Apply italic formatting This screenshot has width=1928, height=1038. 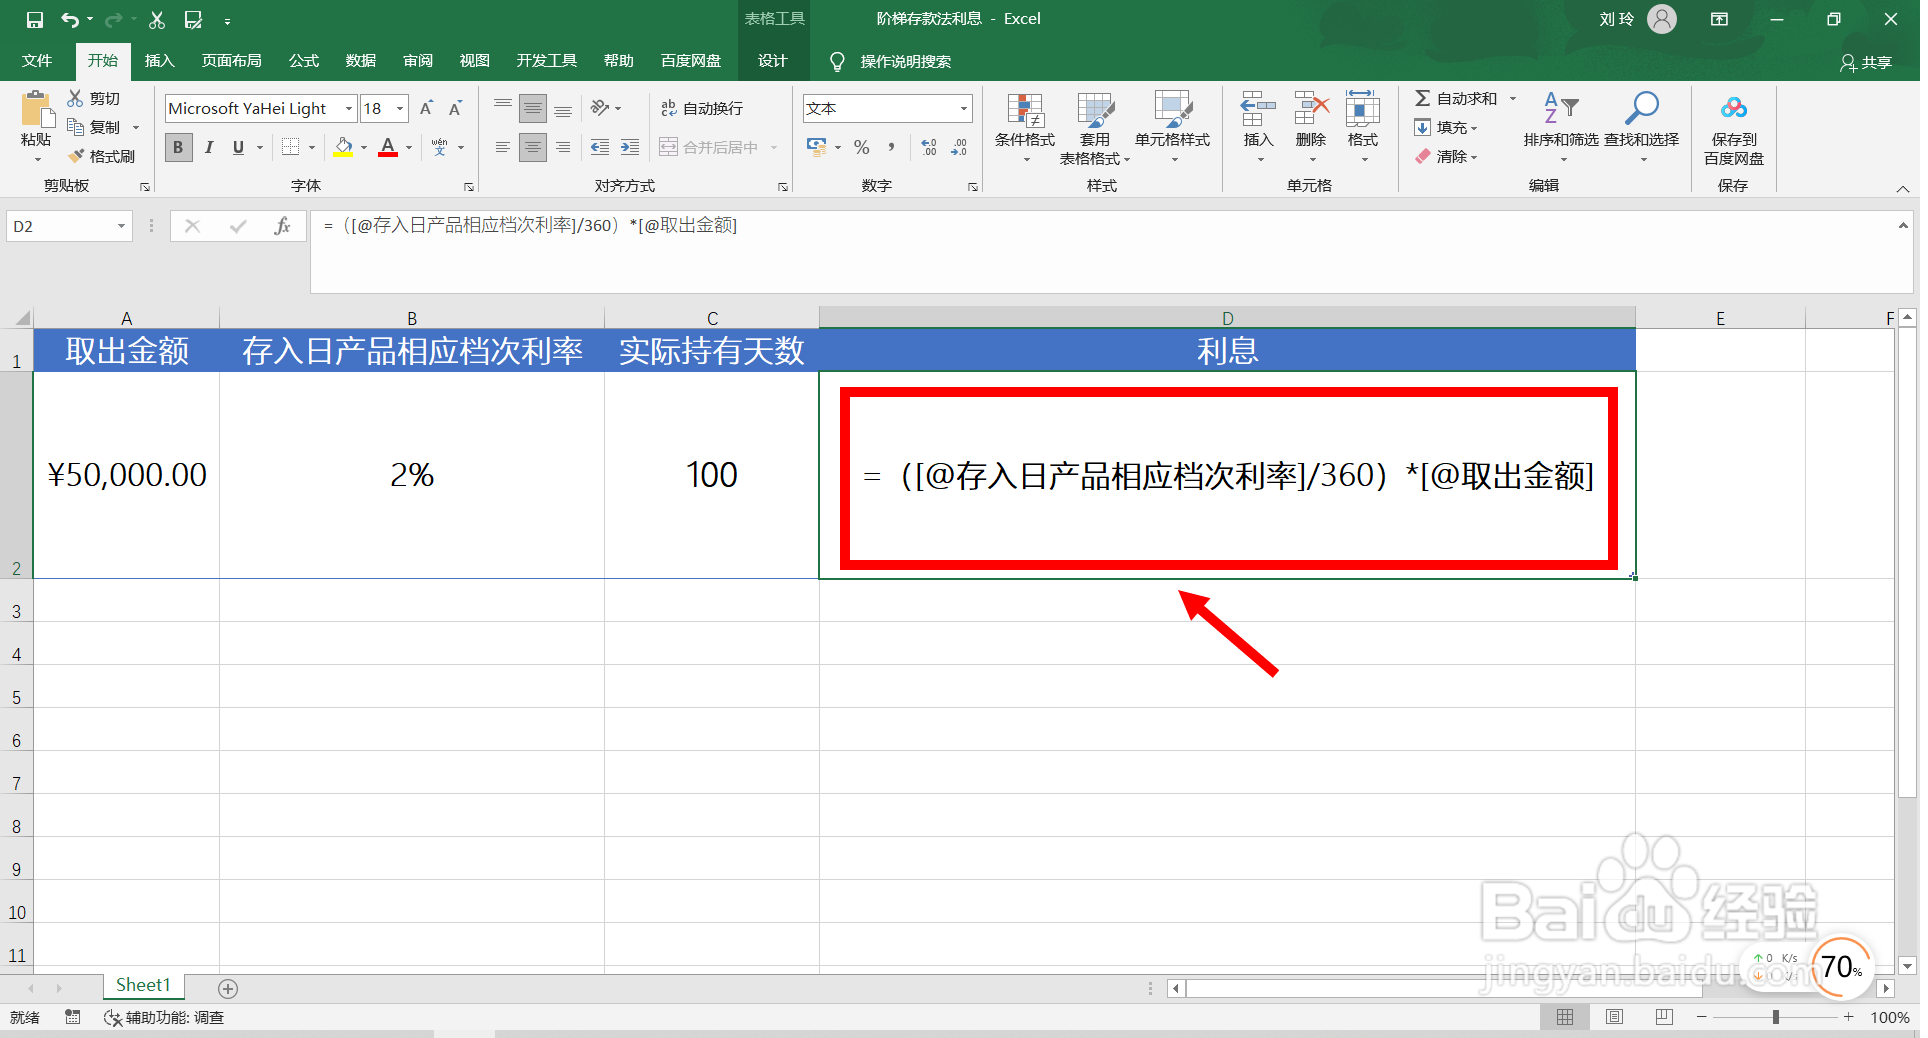coord(209,147)
